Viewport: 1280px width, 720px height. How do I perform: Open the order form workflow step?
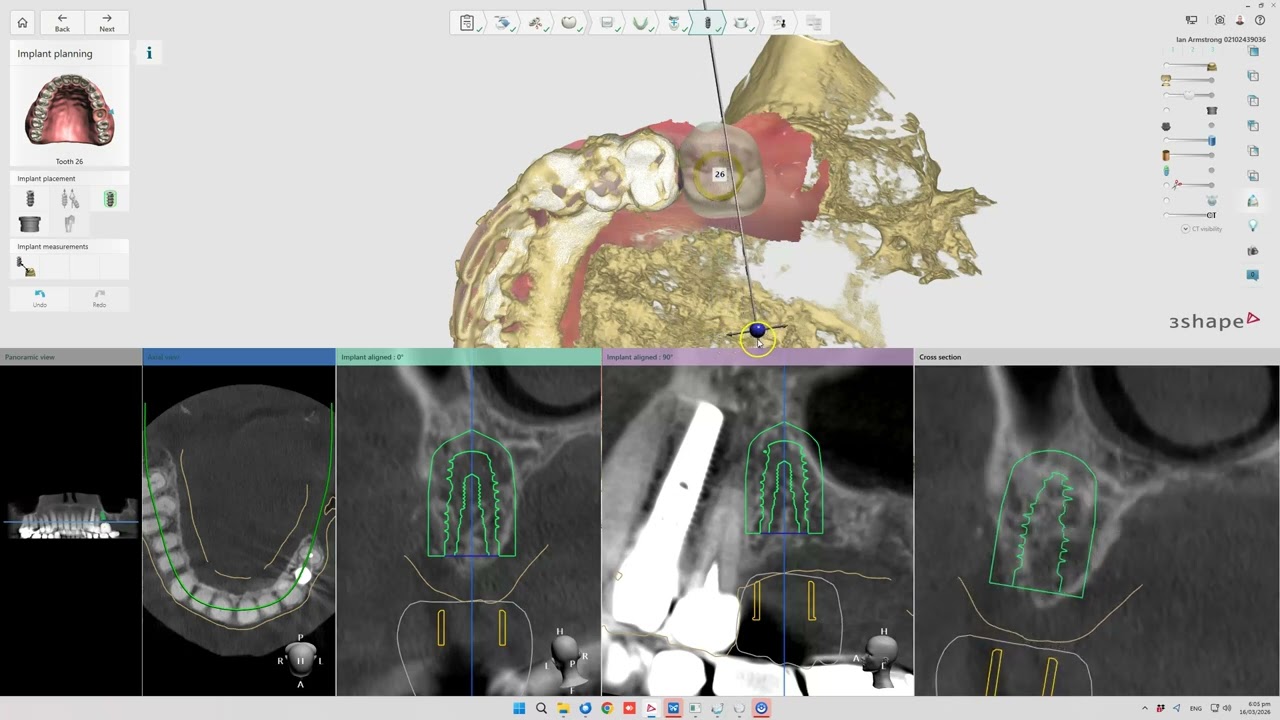[467, 22]
